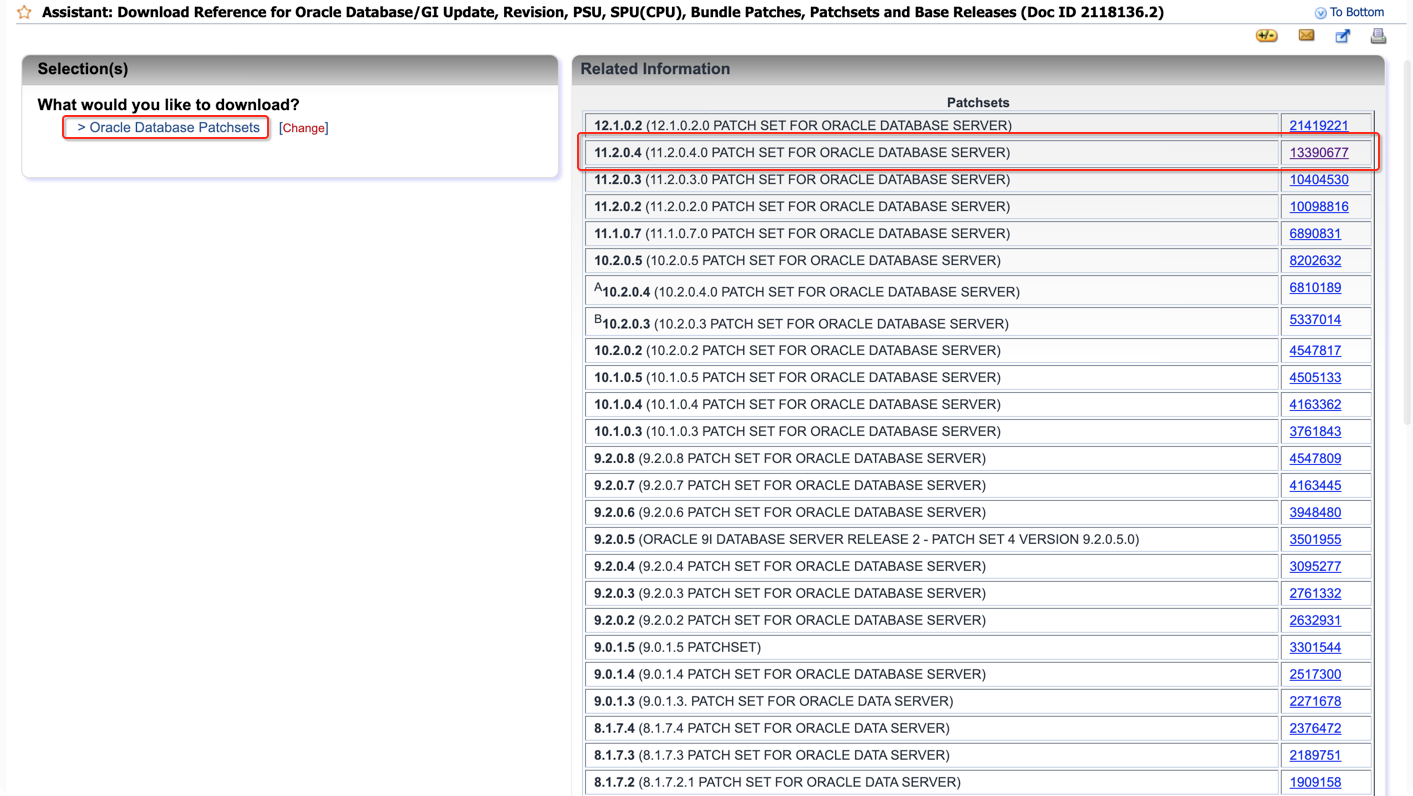The image size is (1413, 796).
Task: Click the 9.2.0.8 patch set description text
Action: point(790,458)
